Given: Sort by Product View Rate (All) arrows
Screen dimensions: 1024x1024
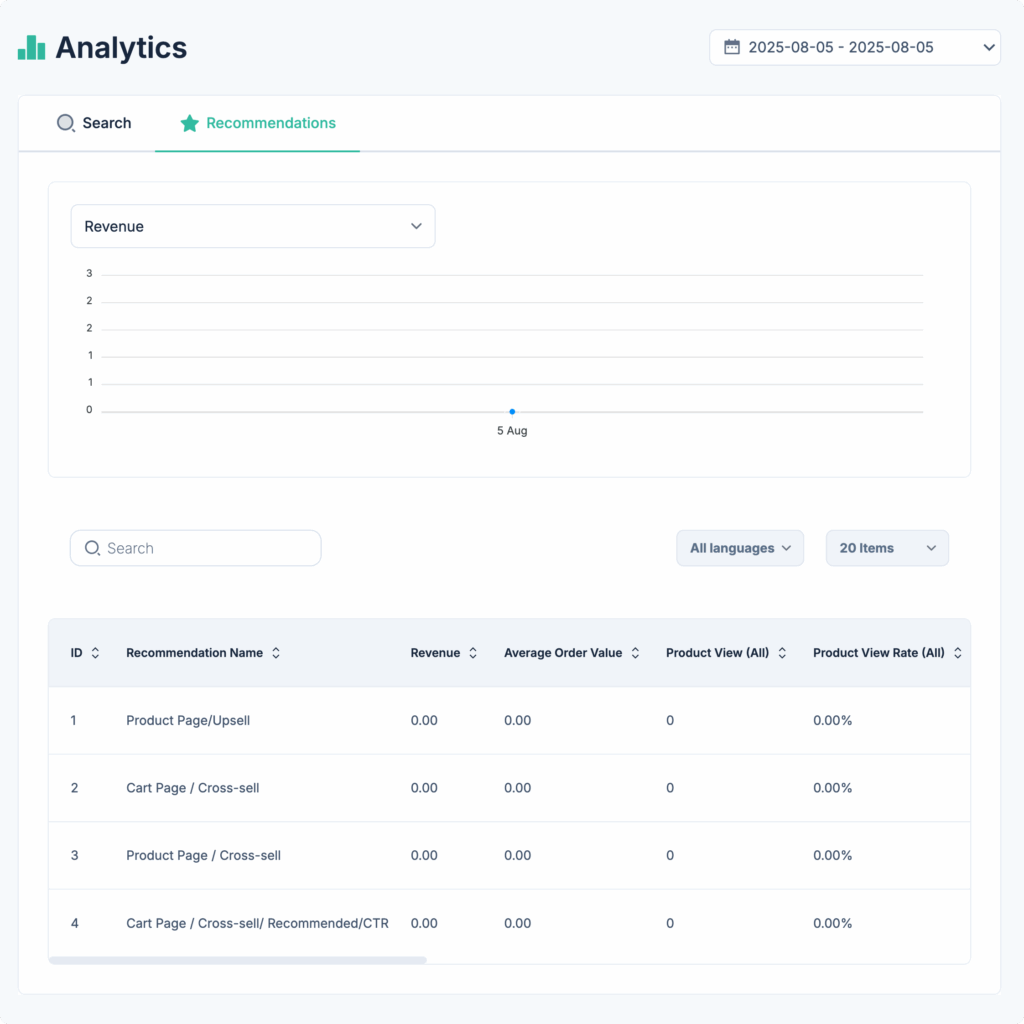Looking at the screenshot, I should pyautogui.click(x=957, y=653).
